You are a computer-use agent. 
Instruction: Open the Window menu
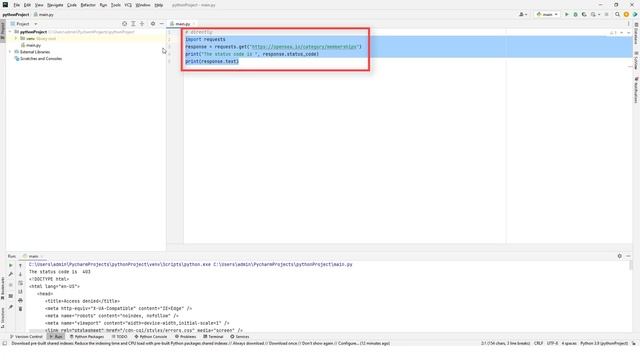point(143,5)
